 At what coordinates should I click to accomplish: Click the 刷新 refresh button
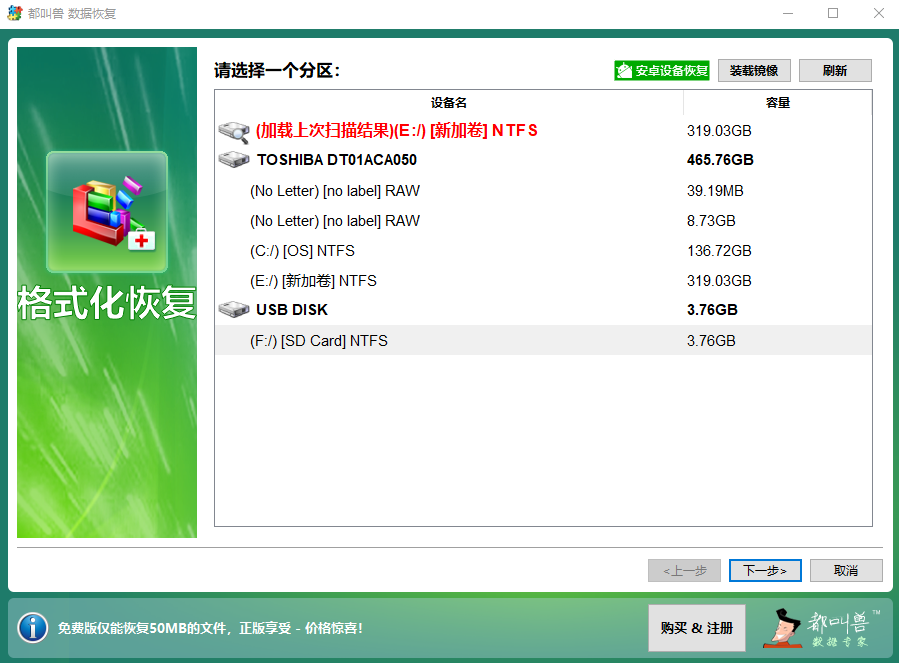point(835,71)
